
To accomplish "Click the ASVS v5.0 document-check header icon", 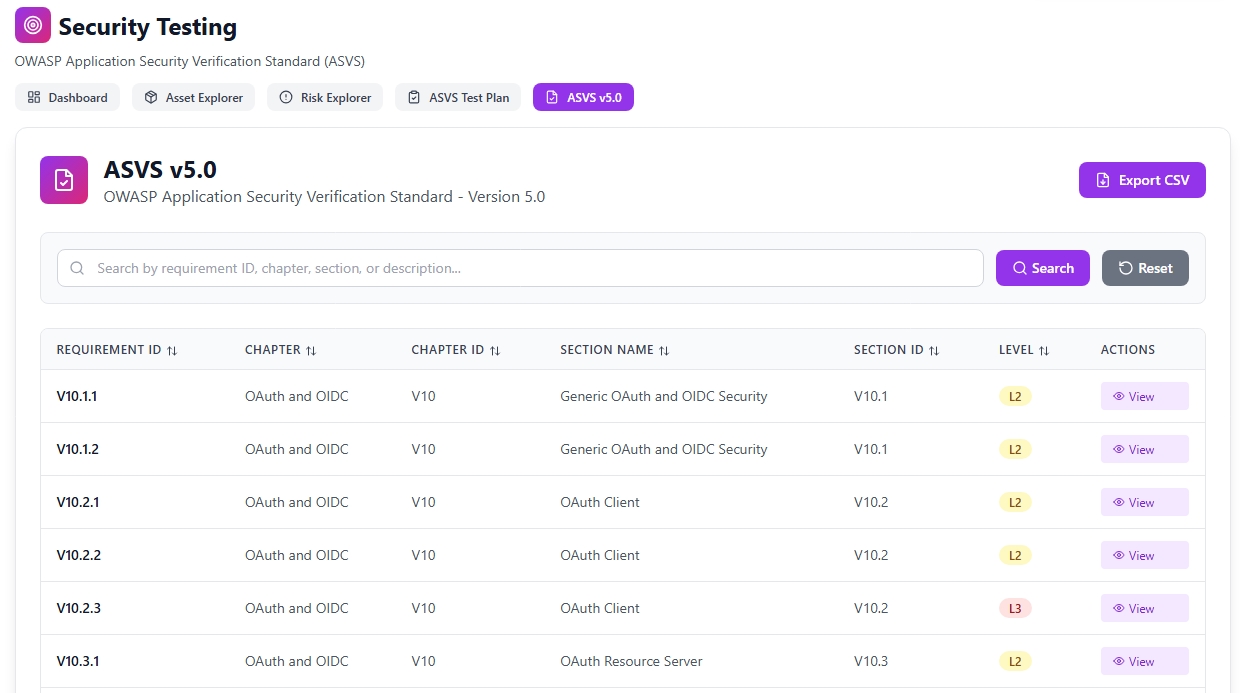I will coord(64,180).
